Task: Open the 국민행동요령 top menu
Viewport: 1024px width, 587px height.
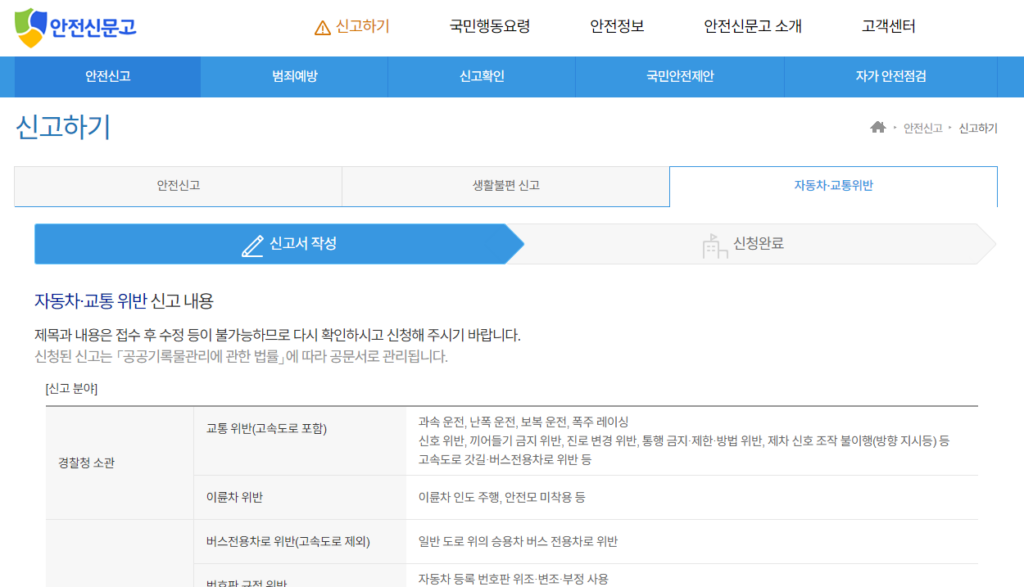Action: [x=490, y=27]
